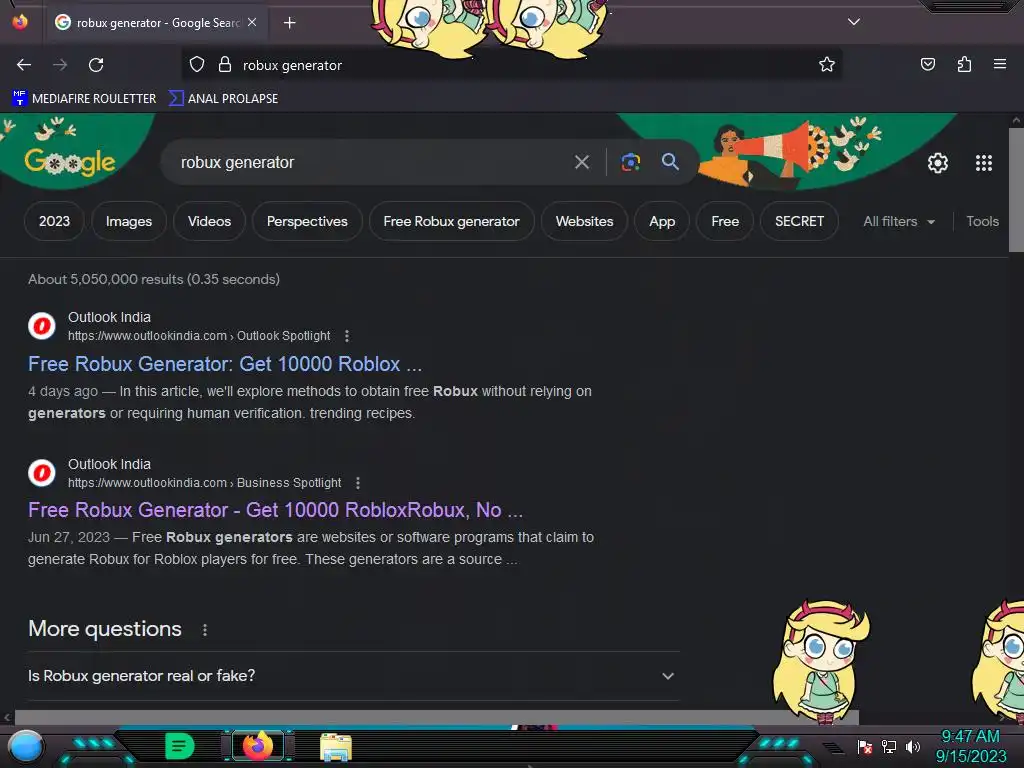This screenshot has height=768, width=1024.
Task: Reload the current page
Action: 96,65
